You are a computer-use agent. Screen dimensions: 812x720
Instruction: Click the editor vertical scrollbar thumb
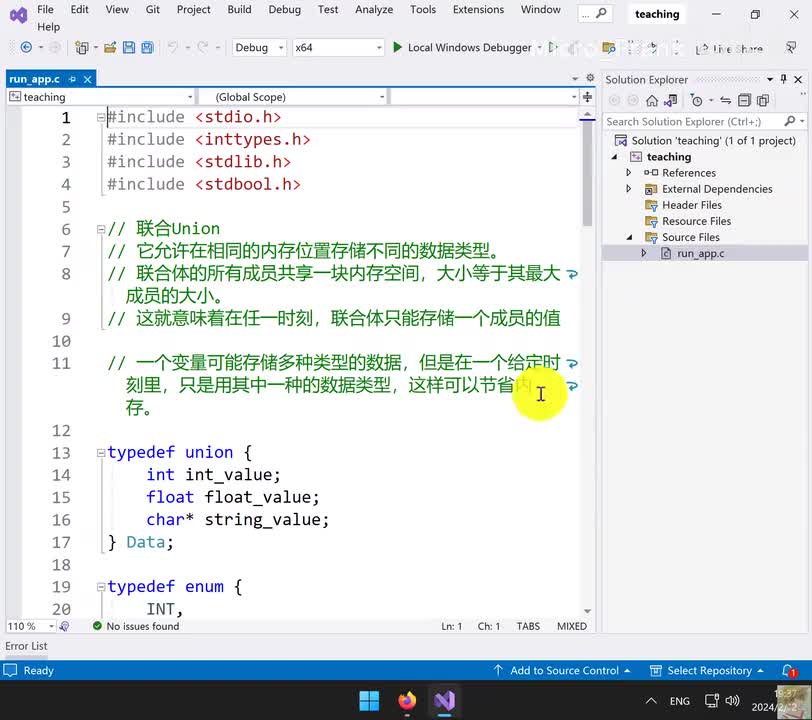tap(587, 174)
